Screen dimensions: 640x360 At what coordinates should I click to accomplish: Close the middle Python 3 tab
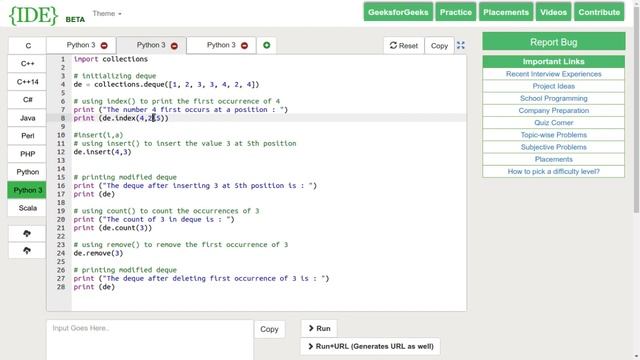(174, 45)
